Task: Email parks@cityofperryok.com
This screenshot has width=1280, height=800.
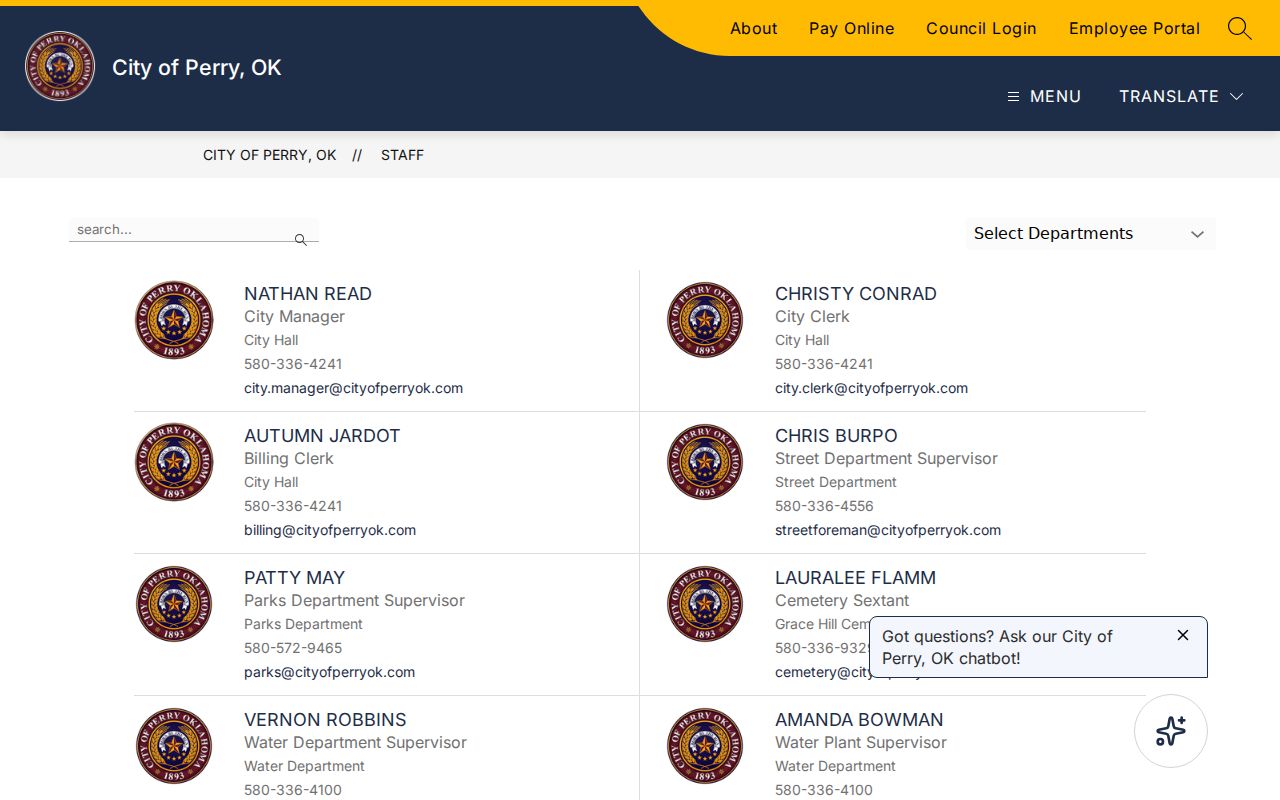Action: (329, 672)
